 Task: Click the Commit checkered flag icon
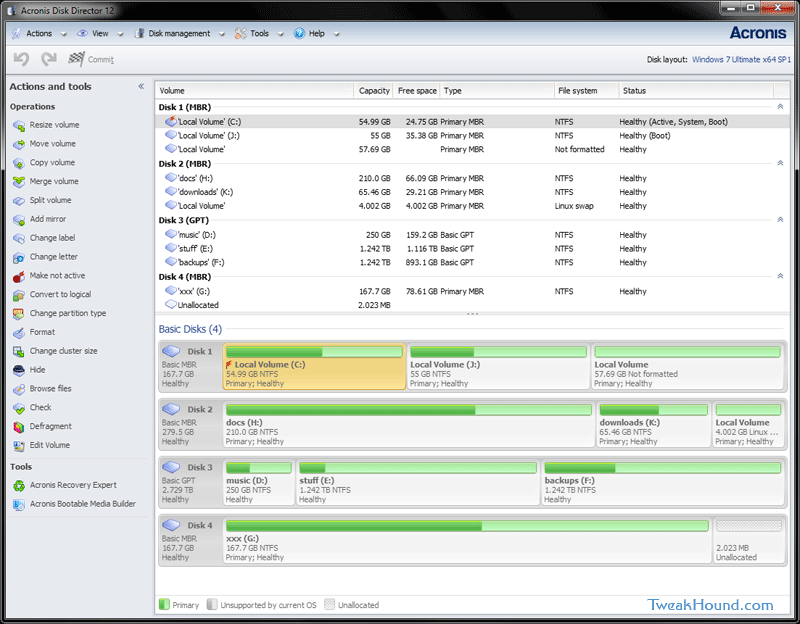77,59
